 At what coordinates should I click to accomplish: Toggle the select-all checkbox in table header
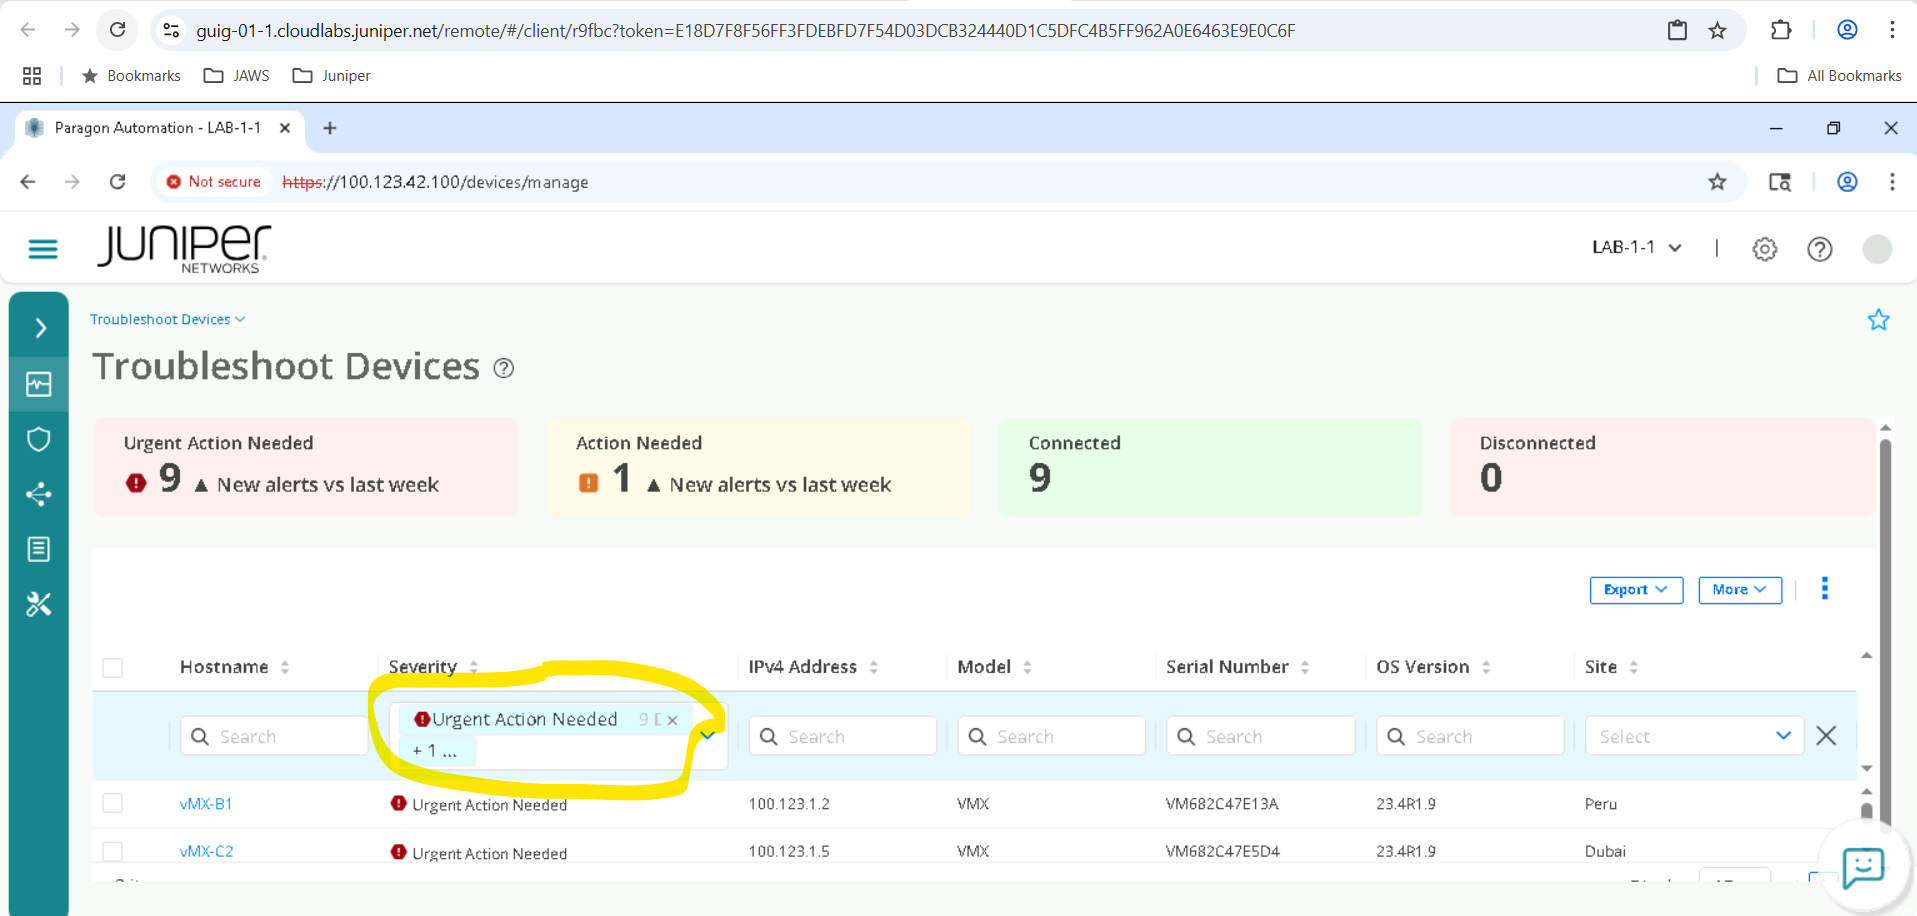pos(113,668)
